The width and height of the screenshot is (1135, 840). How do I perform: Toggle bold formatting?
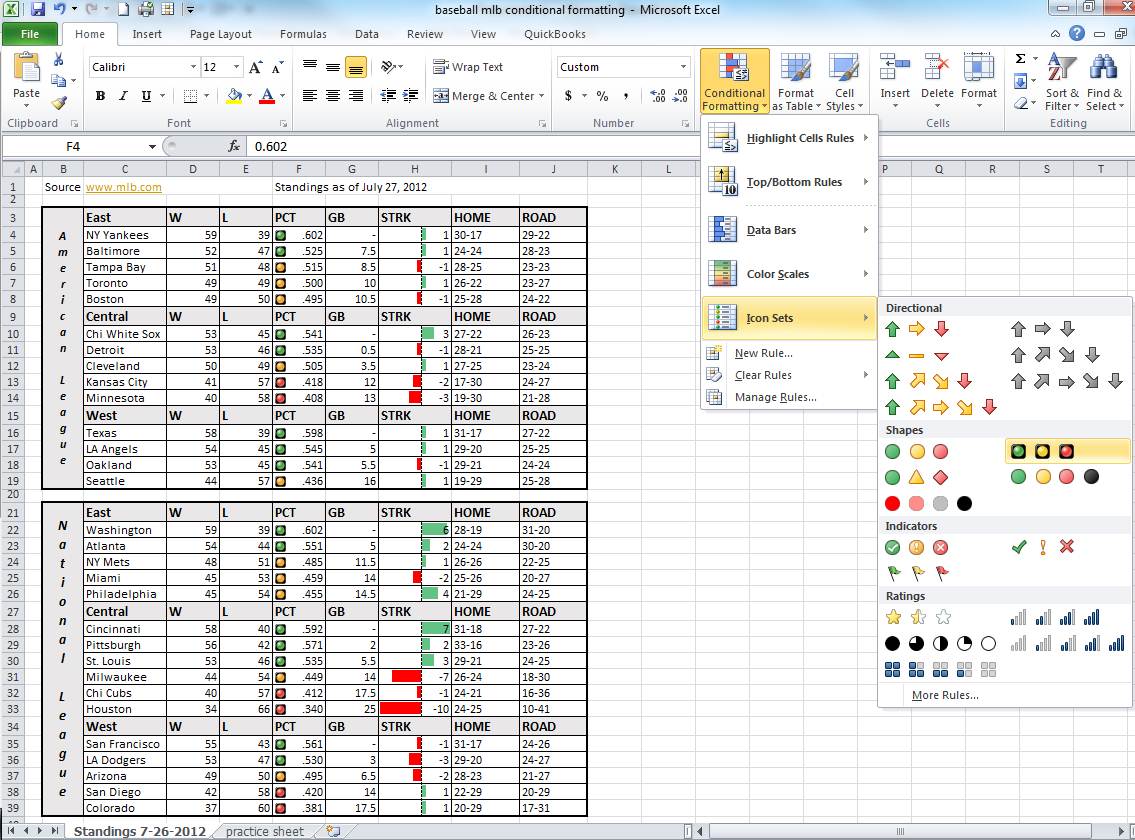pos(100,95)
